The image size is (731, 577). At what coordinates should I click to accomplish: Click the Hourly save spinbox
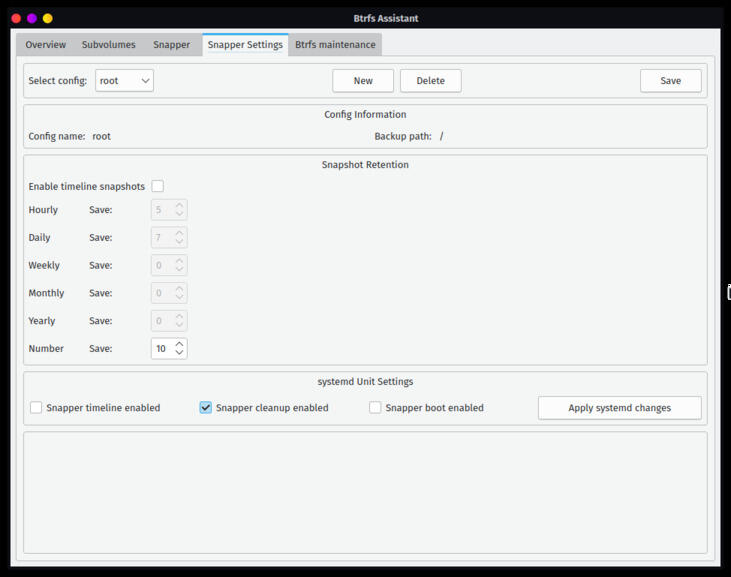[x=169, y=210]
